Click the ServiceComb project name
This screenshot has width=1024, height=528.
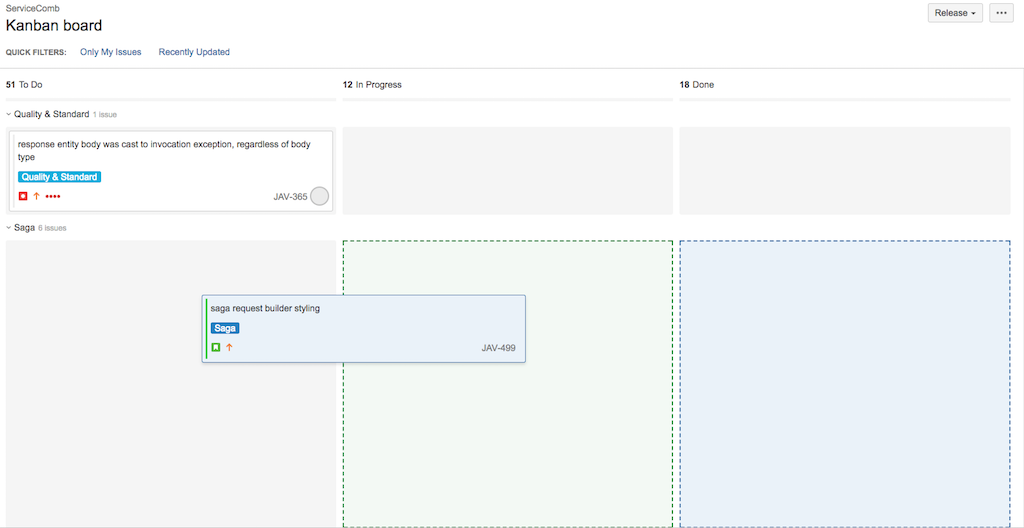pos(32,8)
